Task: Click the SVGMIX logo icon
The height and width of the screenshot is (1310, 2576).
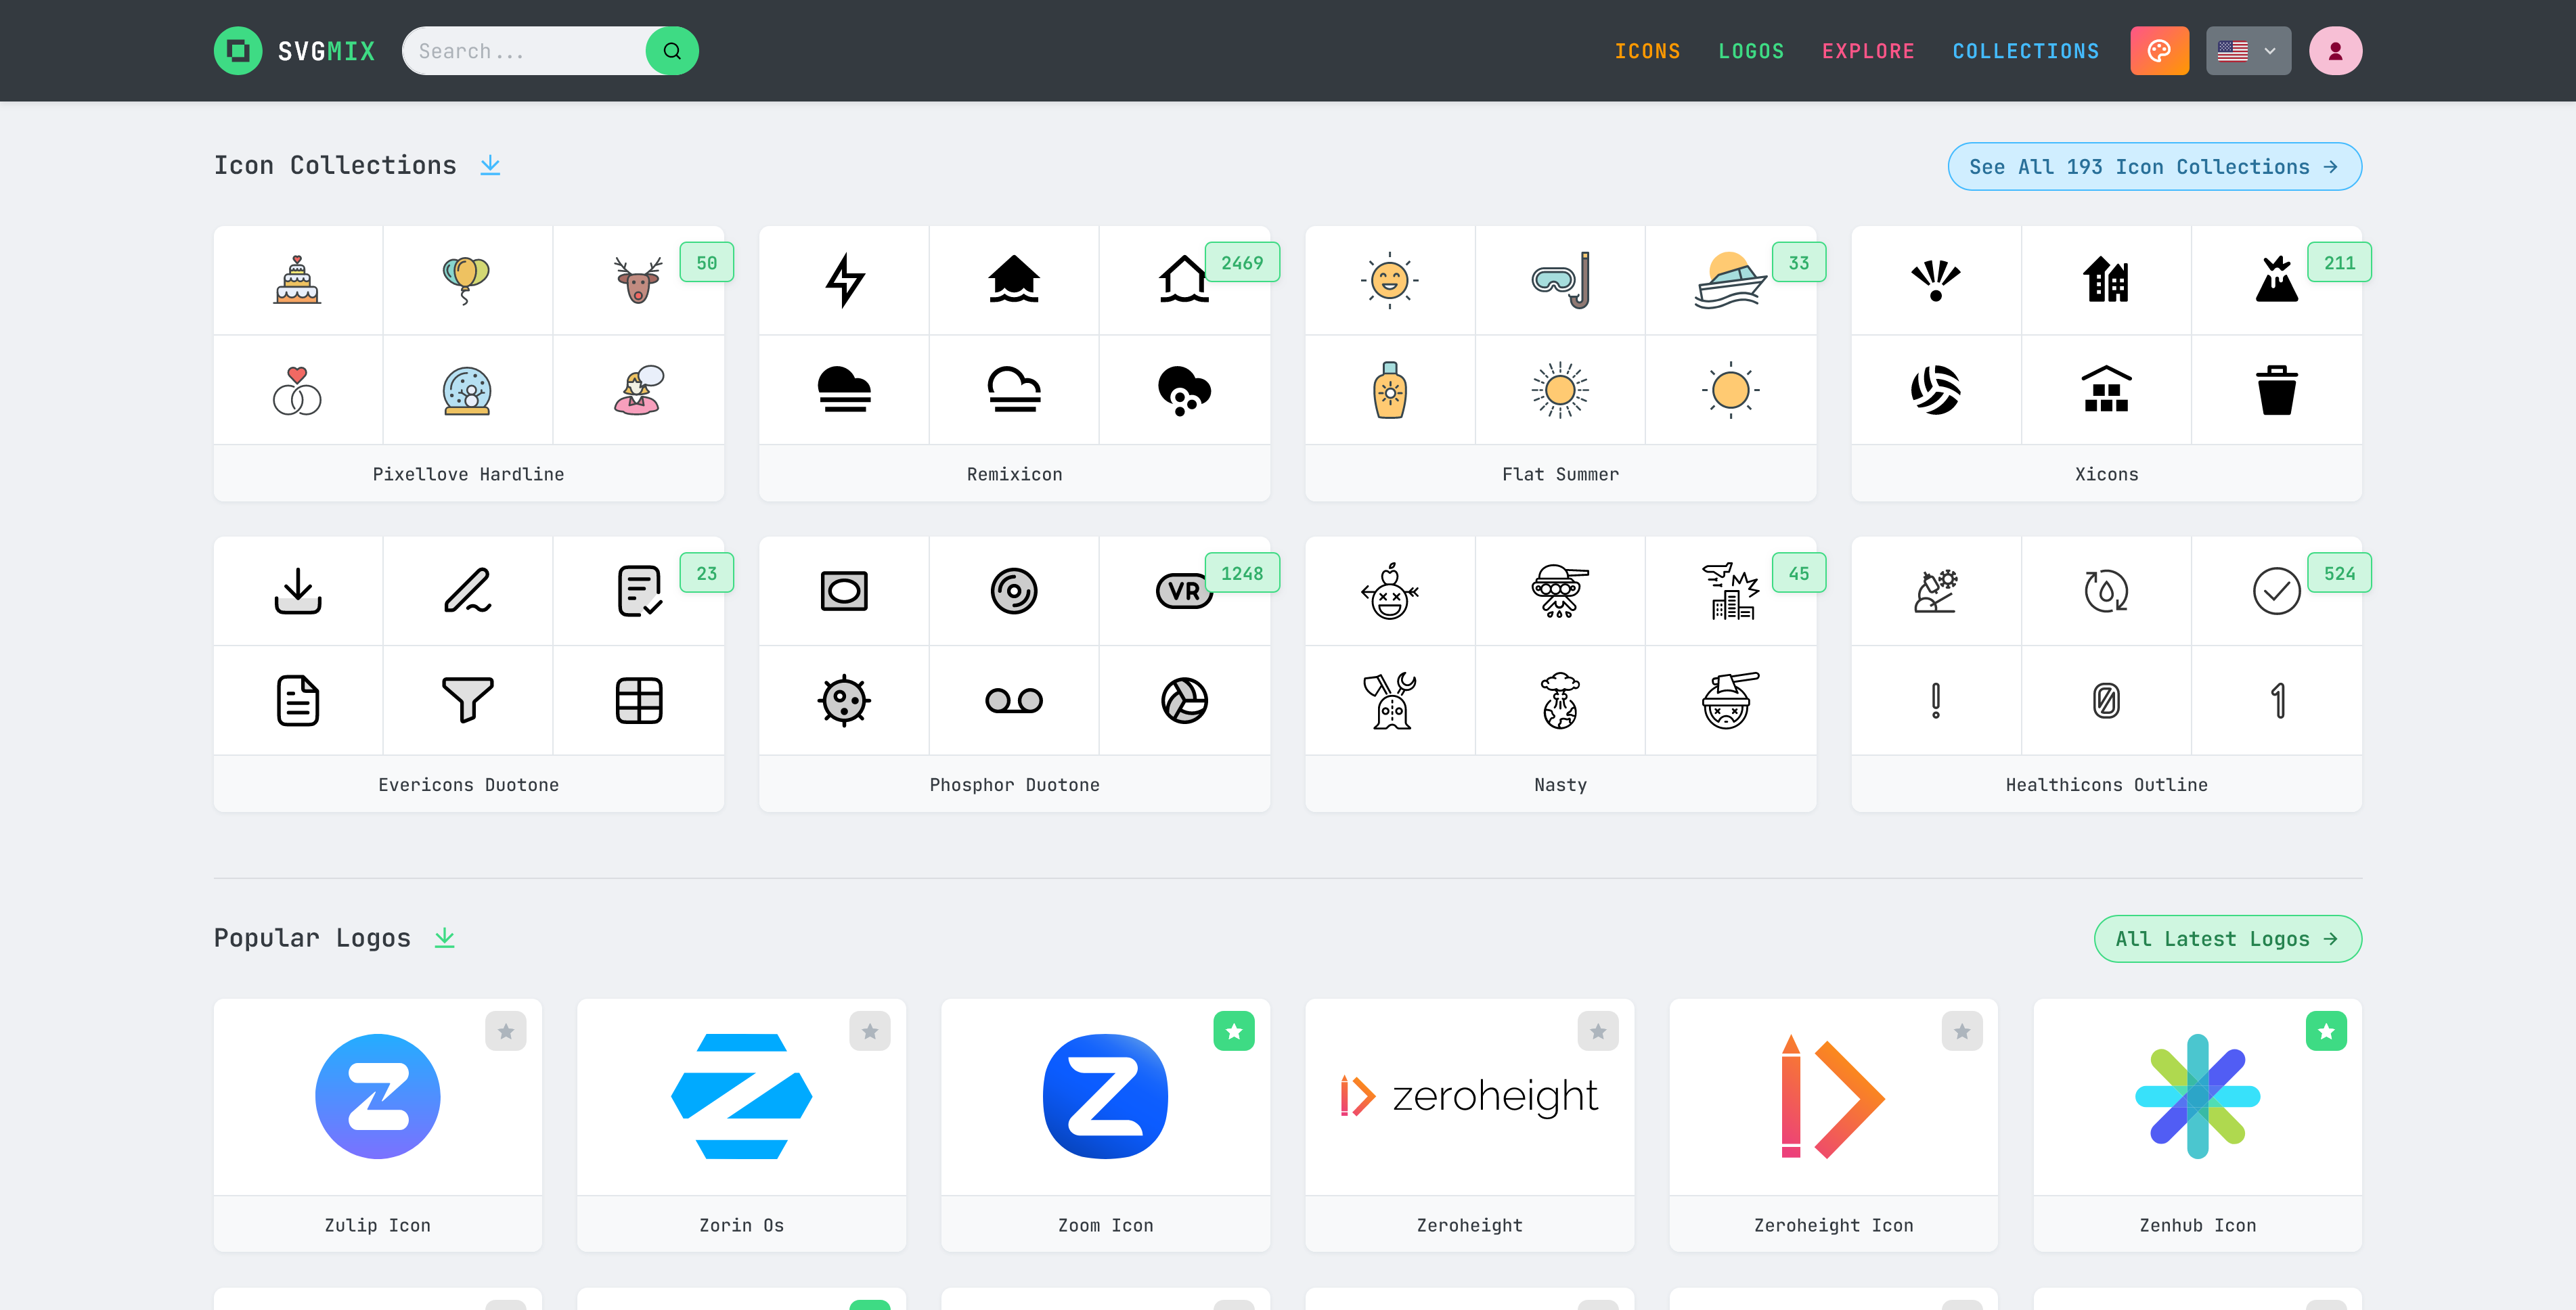Action: coord(238,51)
